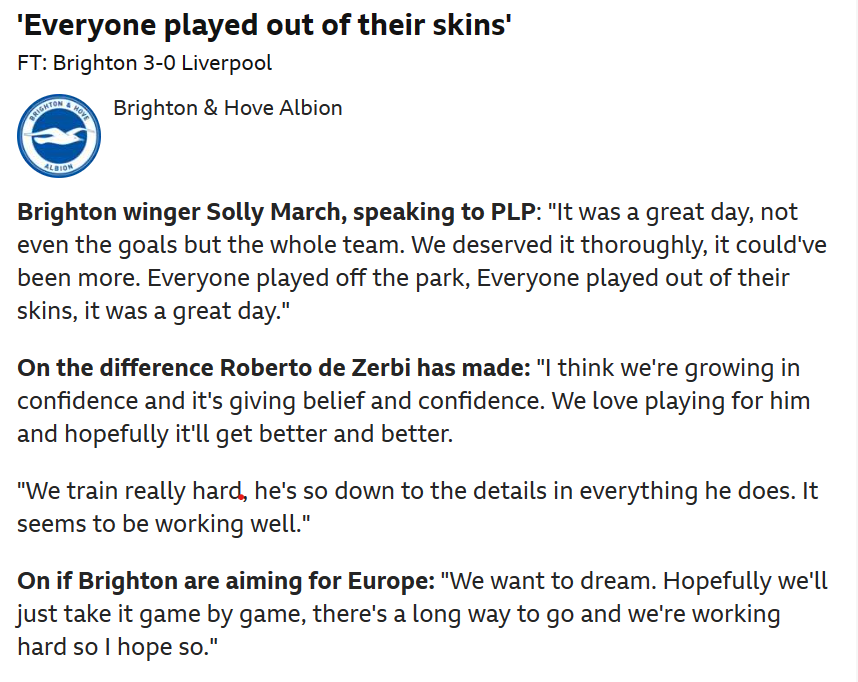
Task: Click the text 'just take it game by game'
Action: [x=160, y=614]
